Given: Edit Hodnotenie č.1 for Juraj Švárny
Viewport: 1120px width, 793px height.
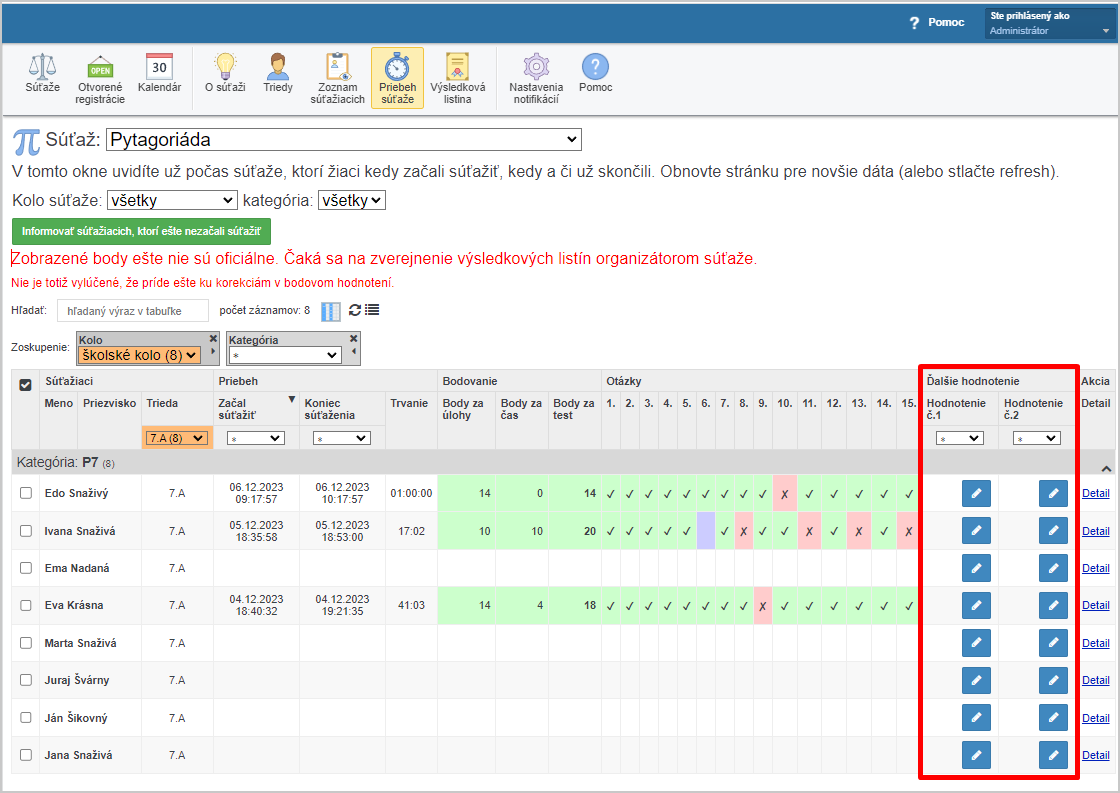Looking at the screenshot, I should pyautogui.click(x=976, y=680).
